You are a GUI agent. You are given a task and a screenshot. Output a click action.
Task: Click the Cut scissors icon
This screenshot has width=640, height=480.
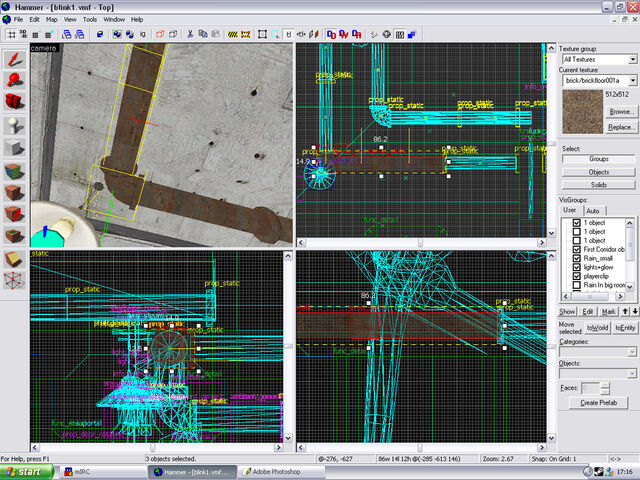[190, 35]
